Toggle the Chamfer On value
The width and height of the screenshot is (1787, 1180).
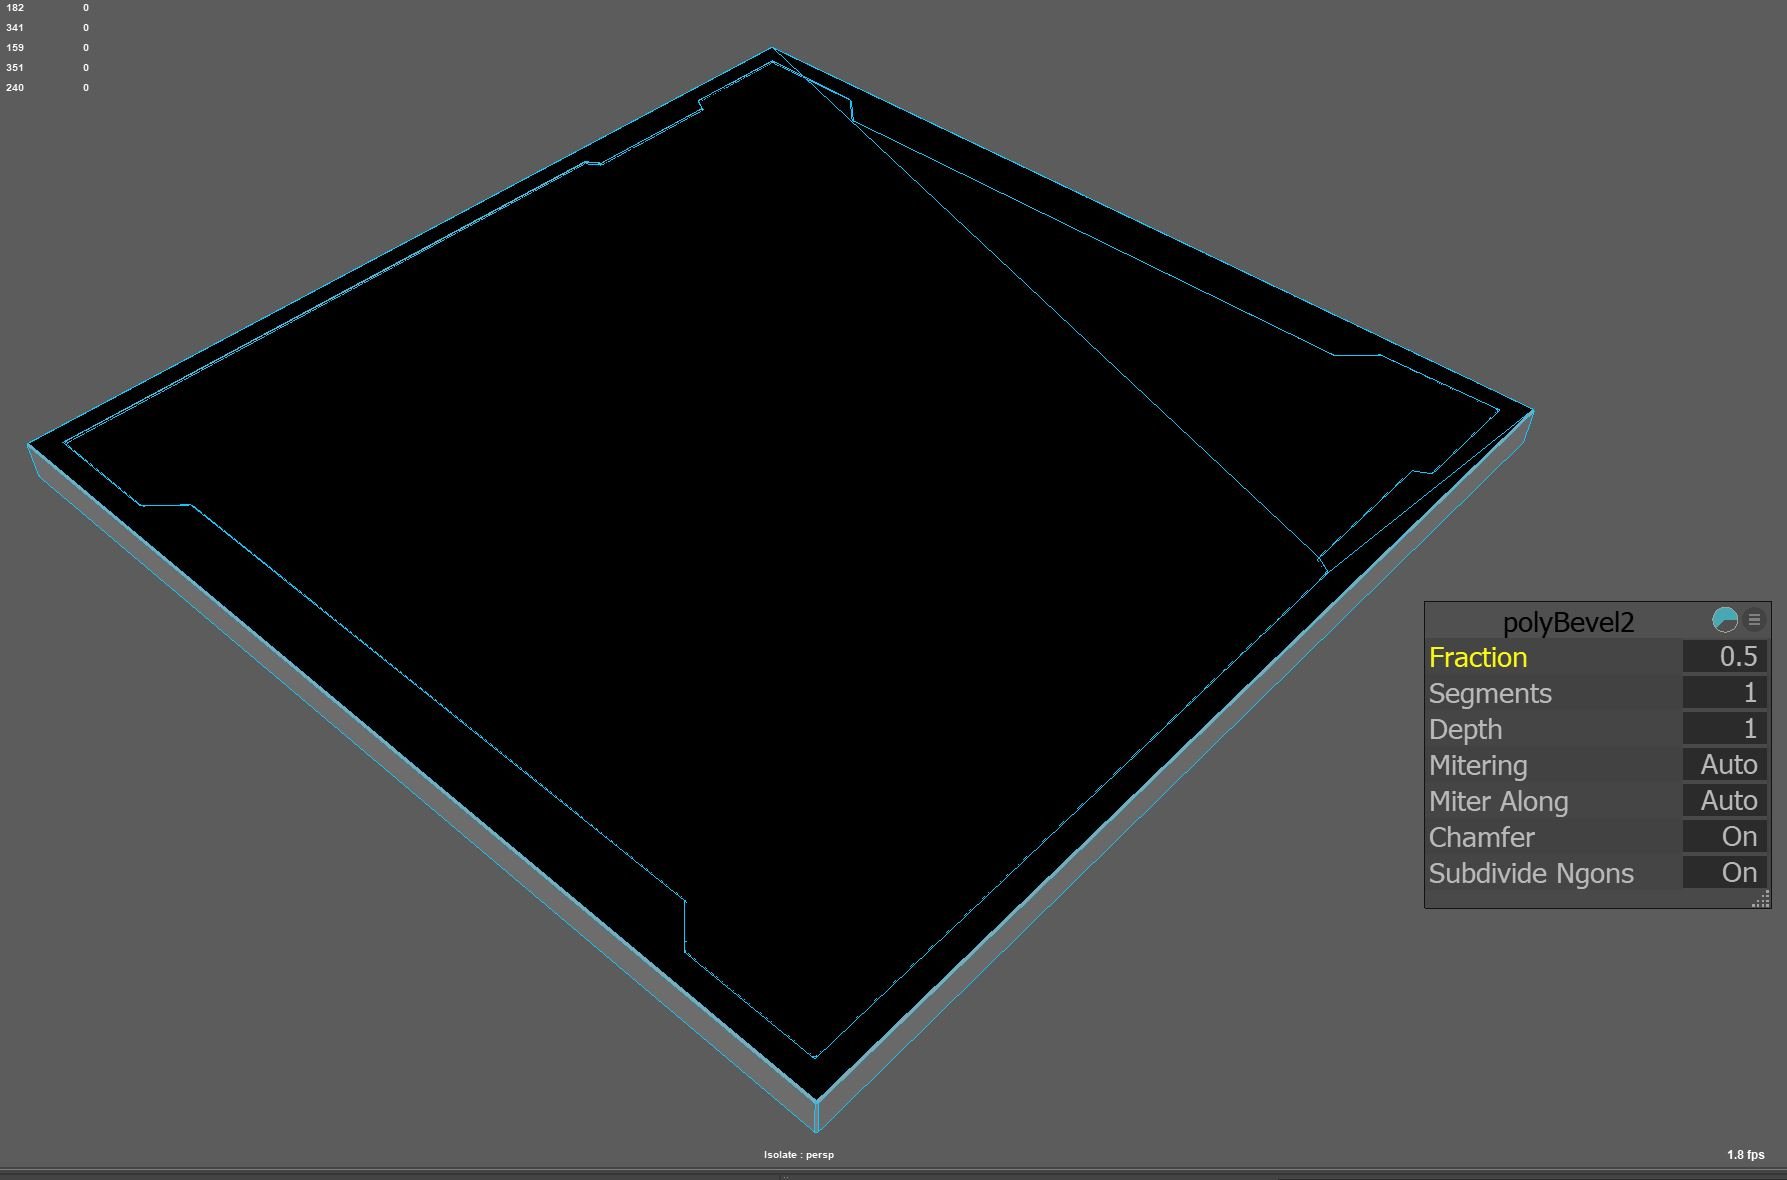click(x=1725, y=837)
